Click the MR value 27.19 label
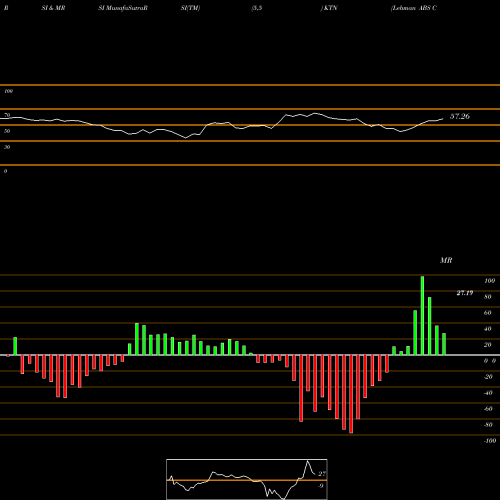500x500 pixels. coord(465,293)
